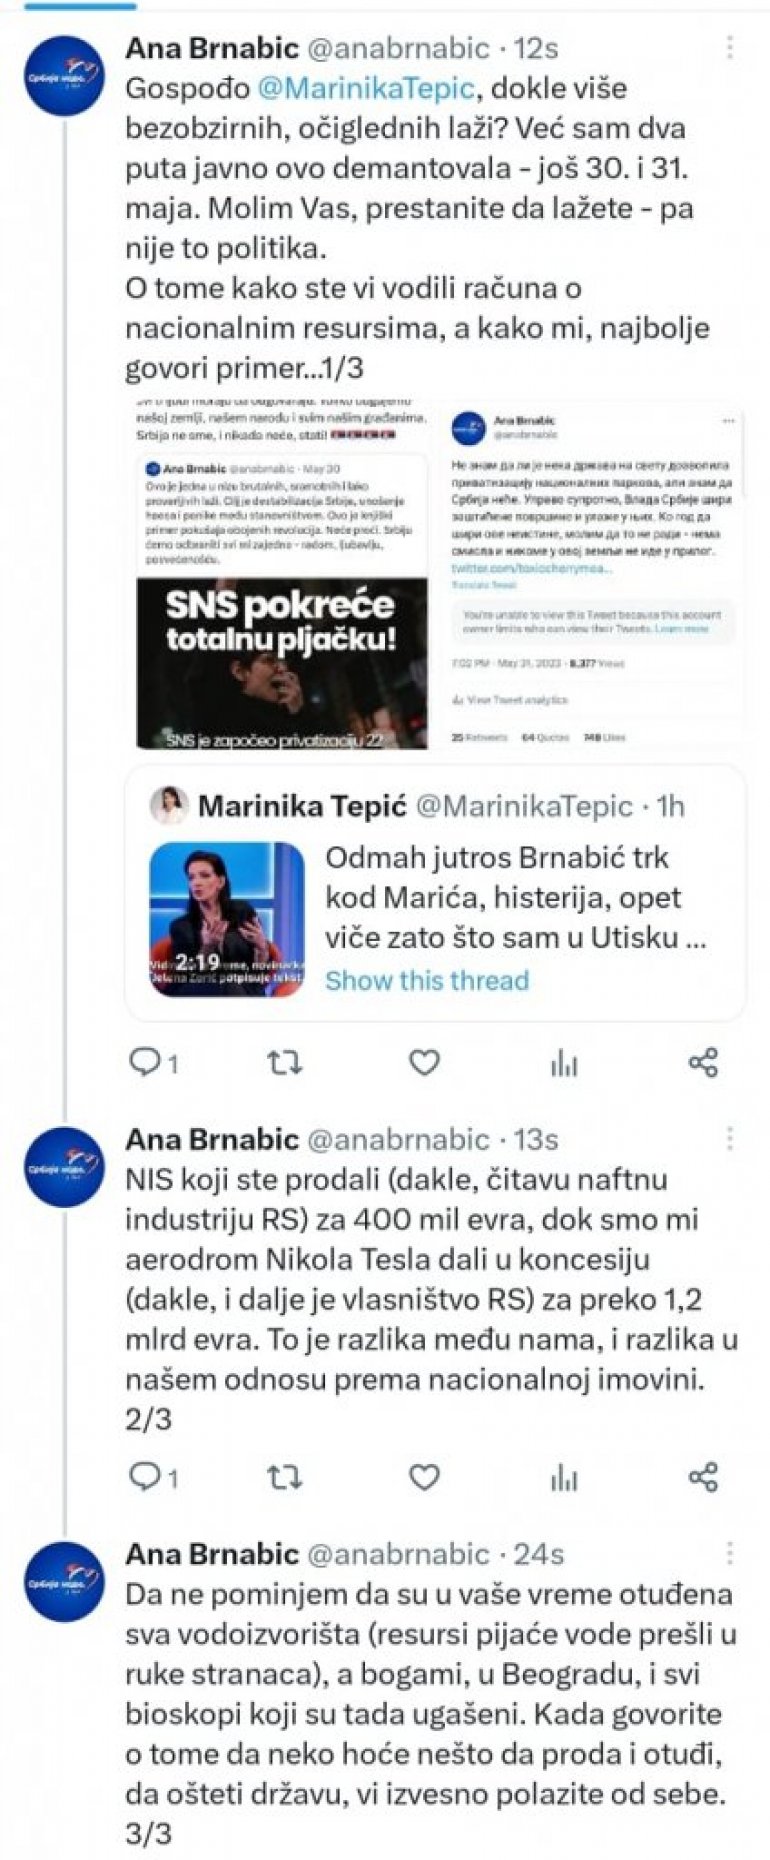Share the first tweet ending 1/3
Screen dimensions: 770x1860
pyautogui.click(x=704, y=1062)
